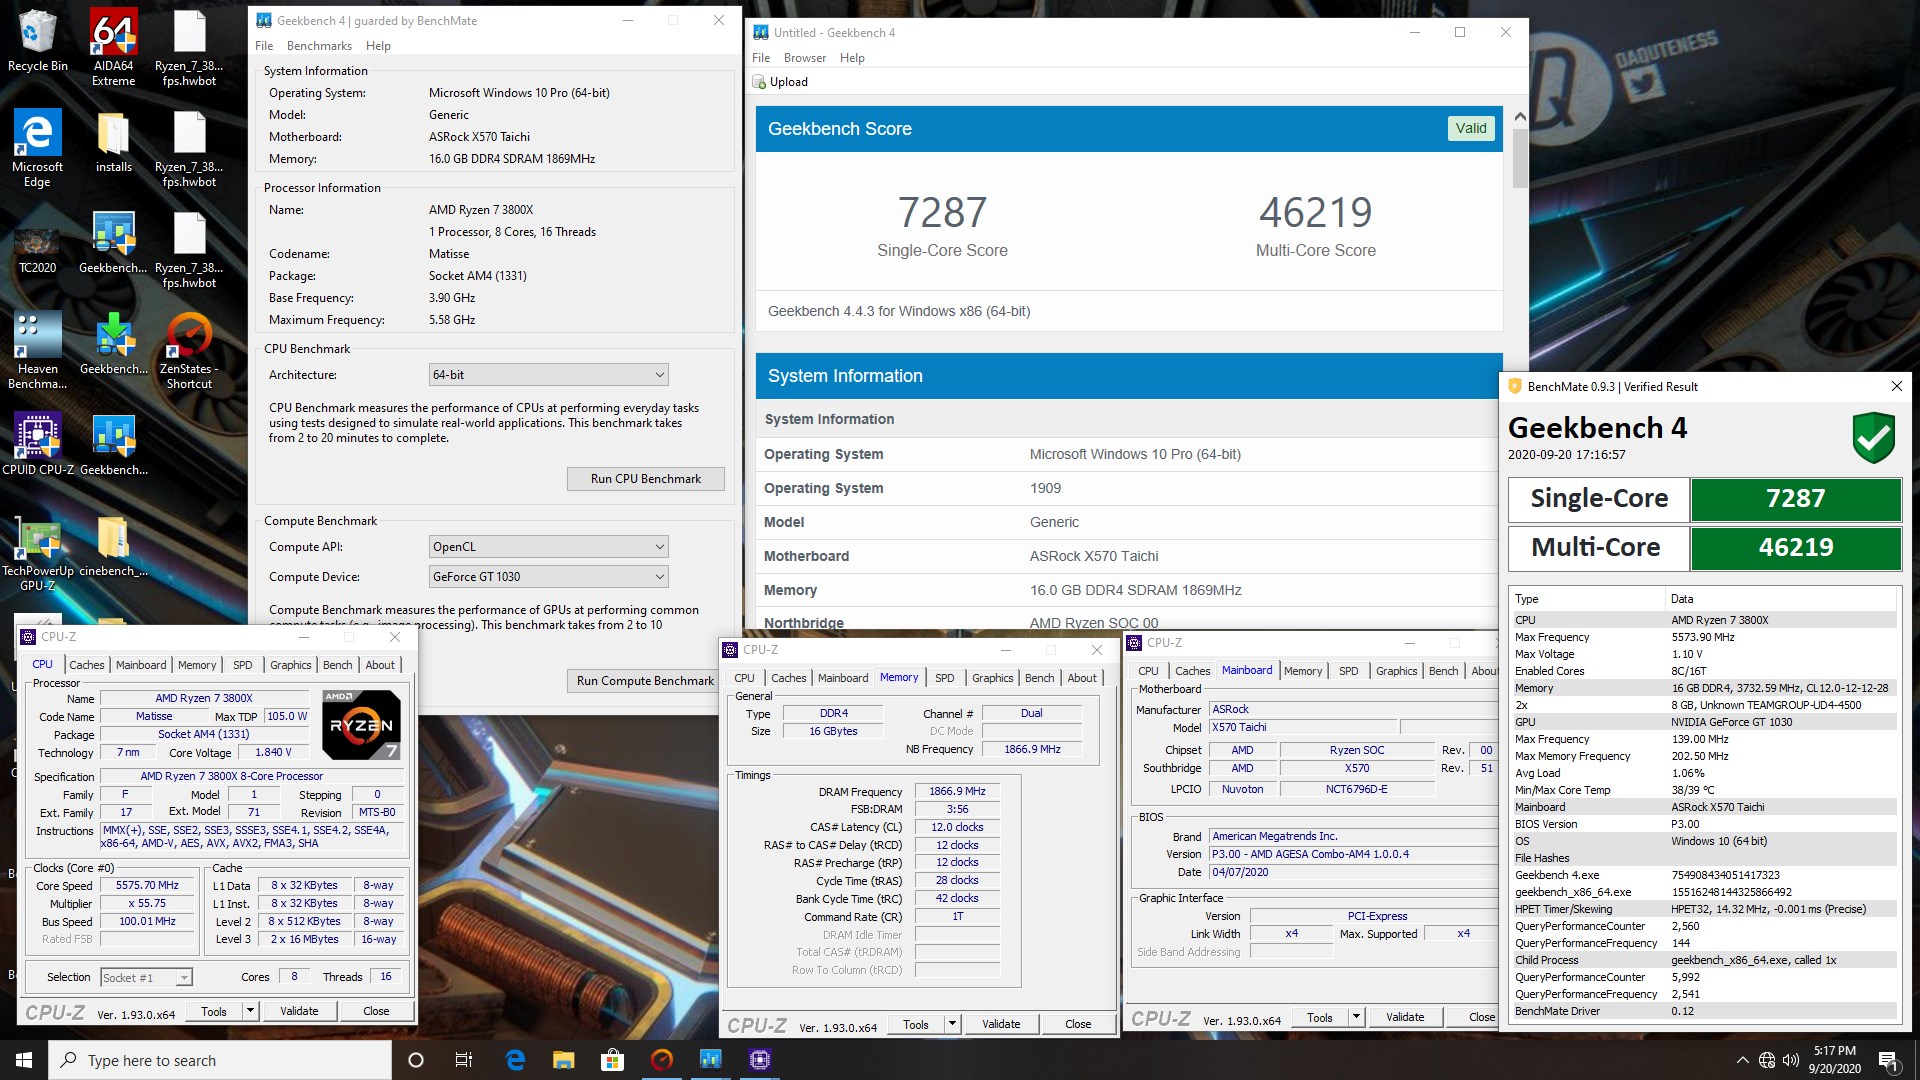
Task: Click scroll-up arrow in Geekbench results
Action: tap(1520, 116)
